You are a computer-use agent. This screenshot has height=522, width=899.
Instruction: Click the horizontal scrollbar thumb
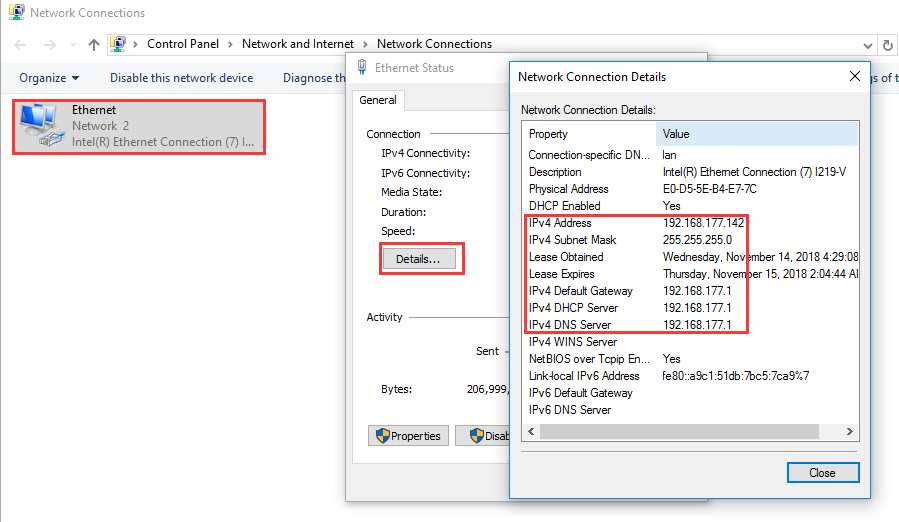pyautogui.click(x=679, y=431)
